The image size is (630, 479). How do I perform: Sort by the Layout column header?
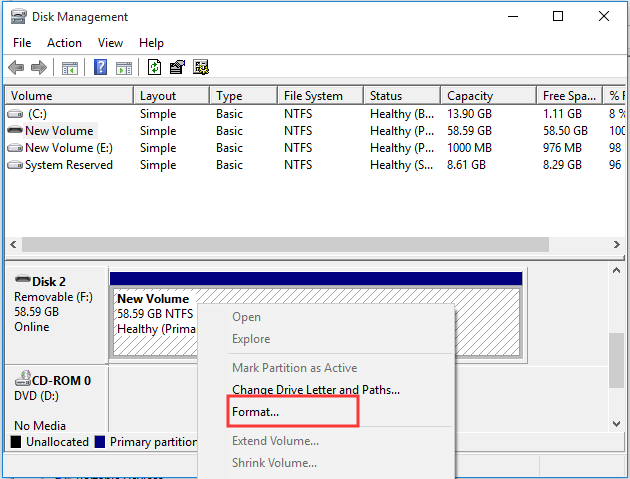tap(172, 96)
